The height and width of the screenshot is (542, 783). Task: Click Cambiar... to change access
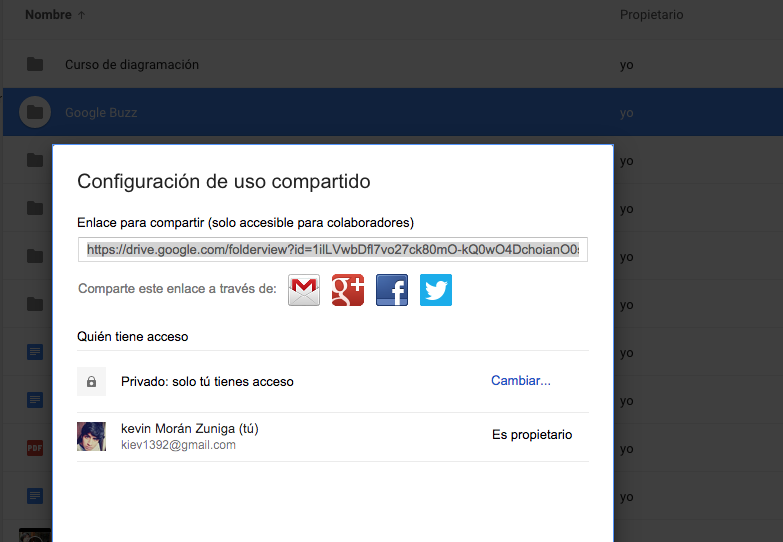click(x=520, y=381)
